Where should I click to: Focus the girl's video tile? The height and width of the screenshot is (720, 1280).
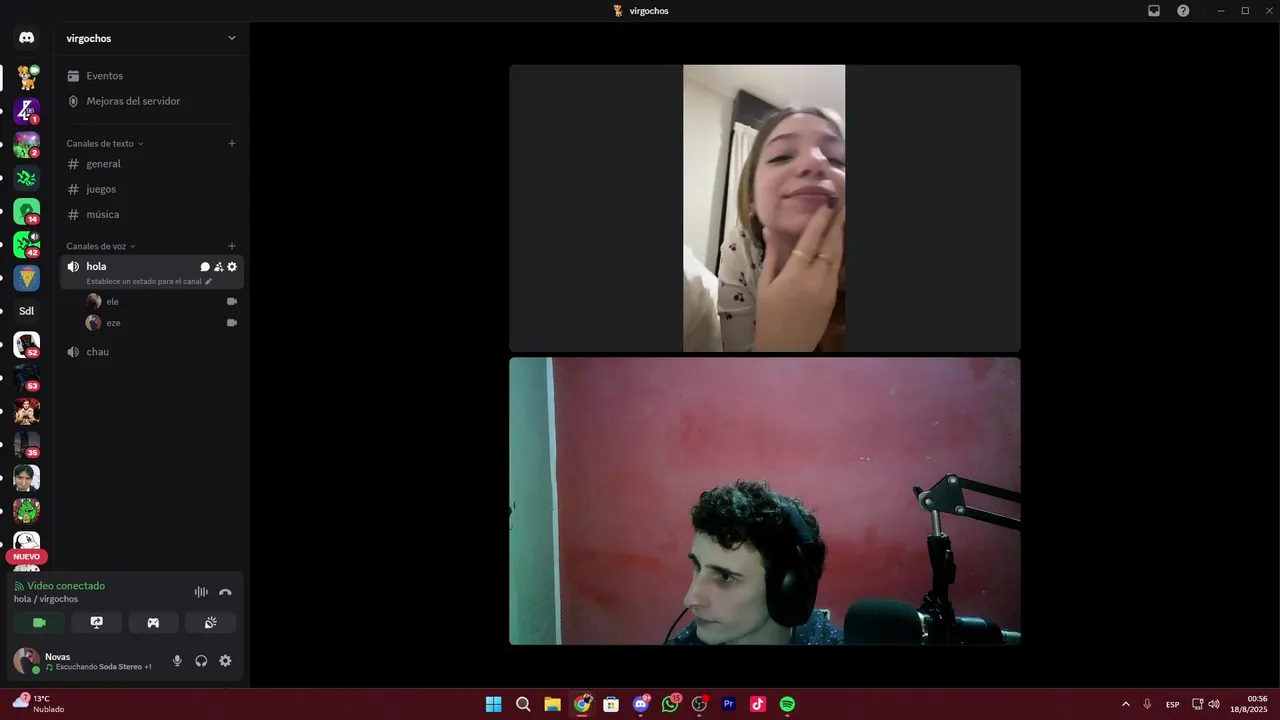coord(765,208)
